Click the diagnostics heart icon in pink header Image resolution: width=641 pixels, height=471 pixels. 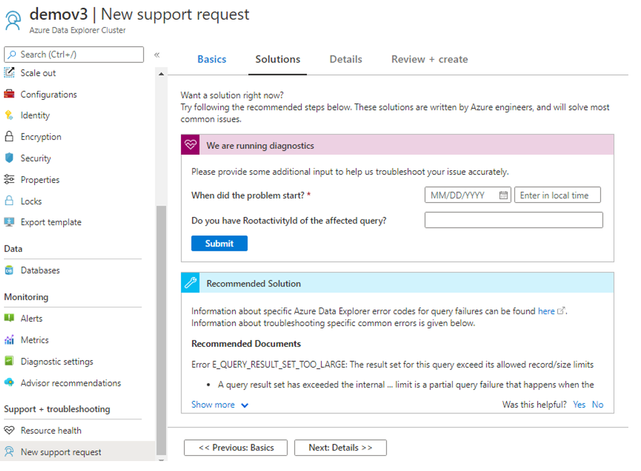click(191, 145)
